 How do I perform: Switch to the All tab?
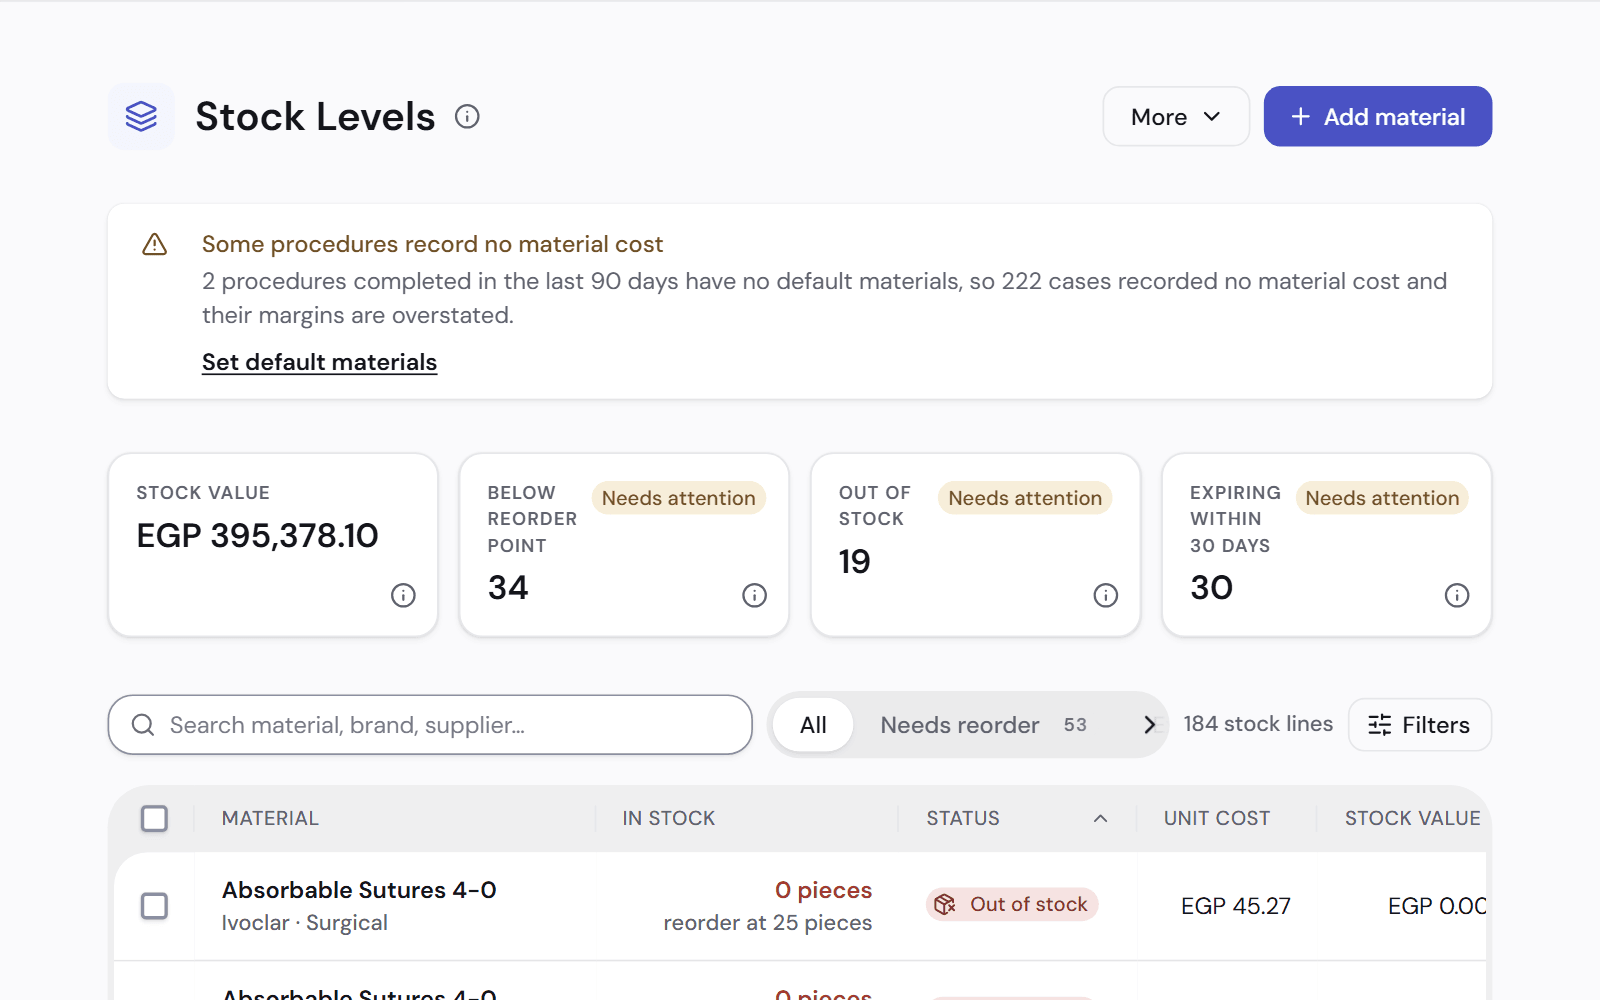[813, 725]
